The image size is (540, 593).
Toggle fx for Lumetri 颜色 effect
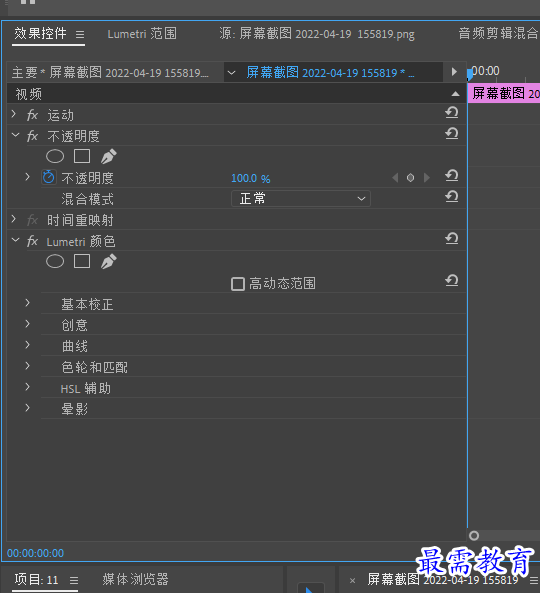coord(33,241)
